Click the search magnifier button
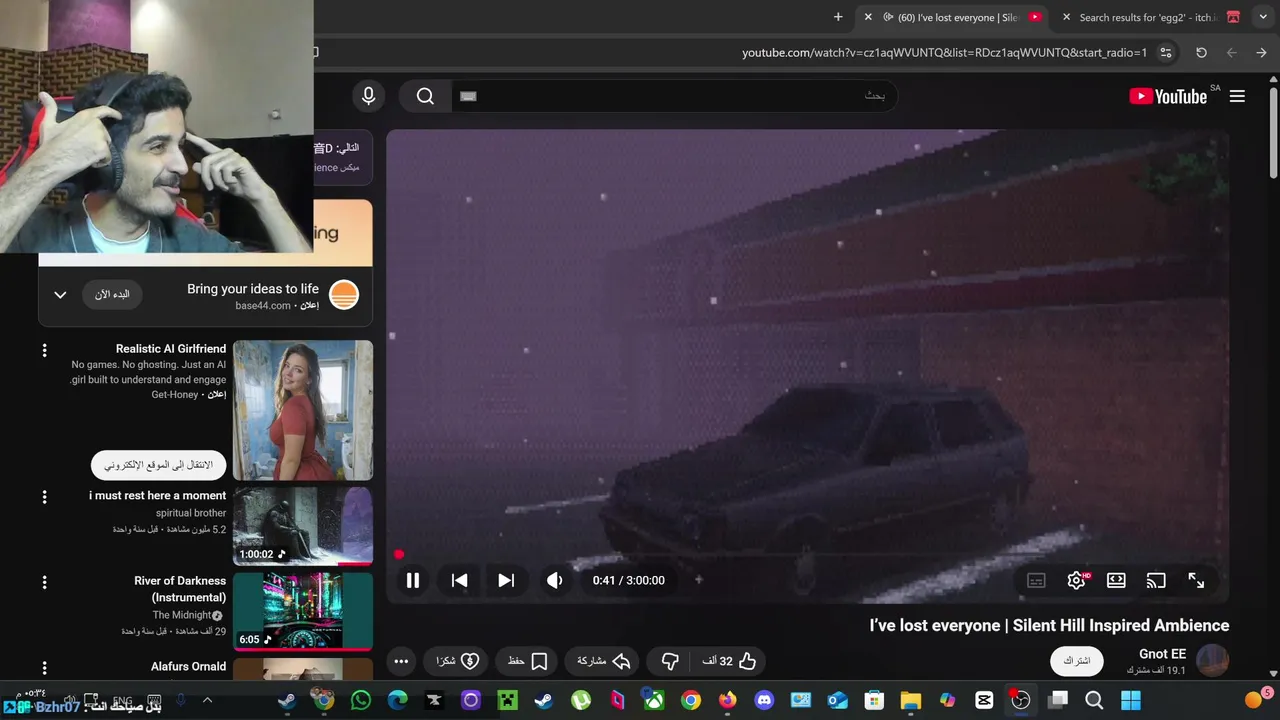 click(425, 96)
